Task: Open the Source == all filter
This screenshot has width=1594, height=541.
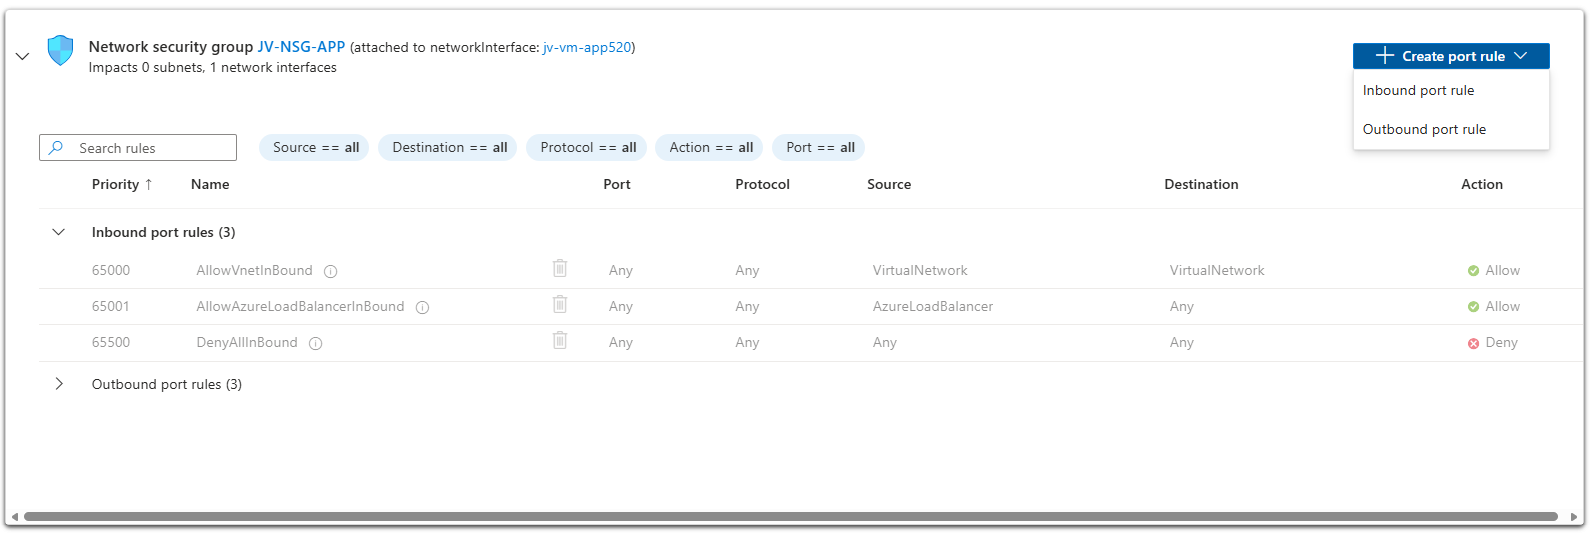Action: (315, 147)
